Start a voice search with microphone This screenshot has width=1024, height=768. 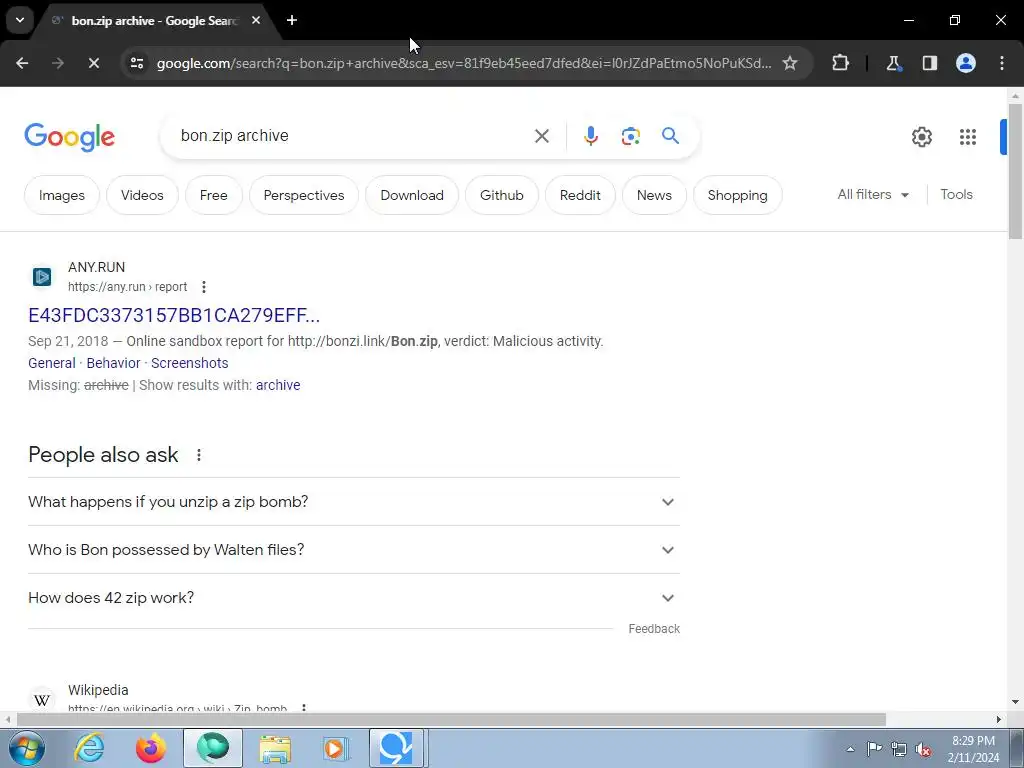(590, 136)
